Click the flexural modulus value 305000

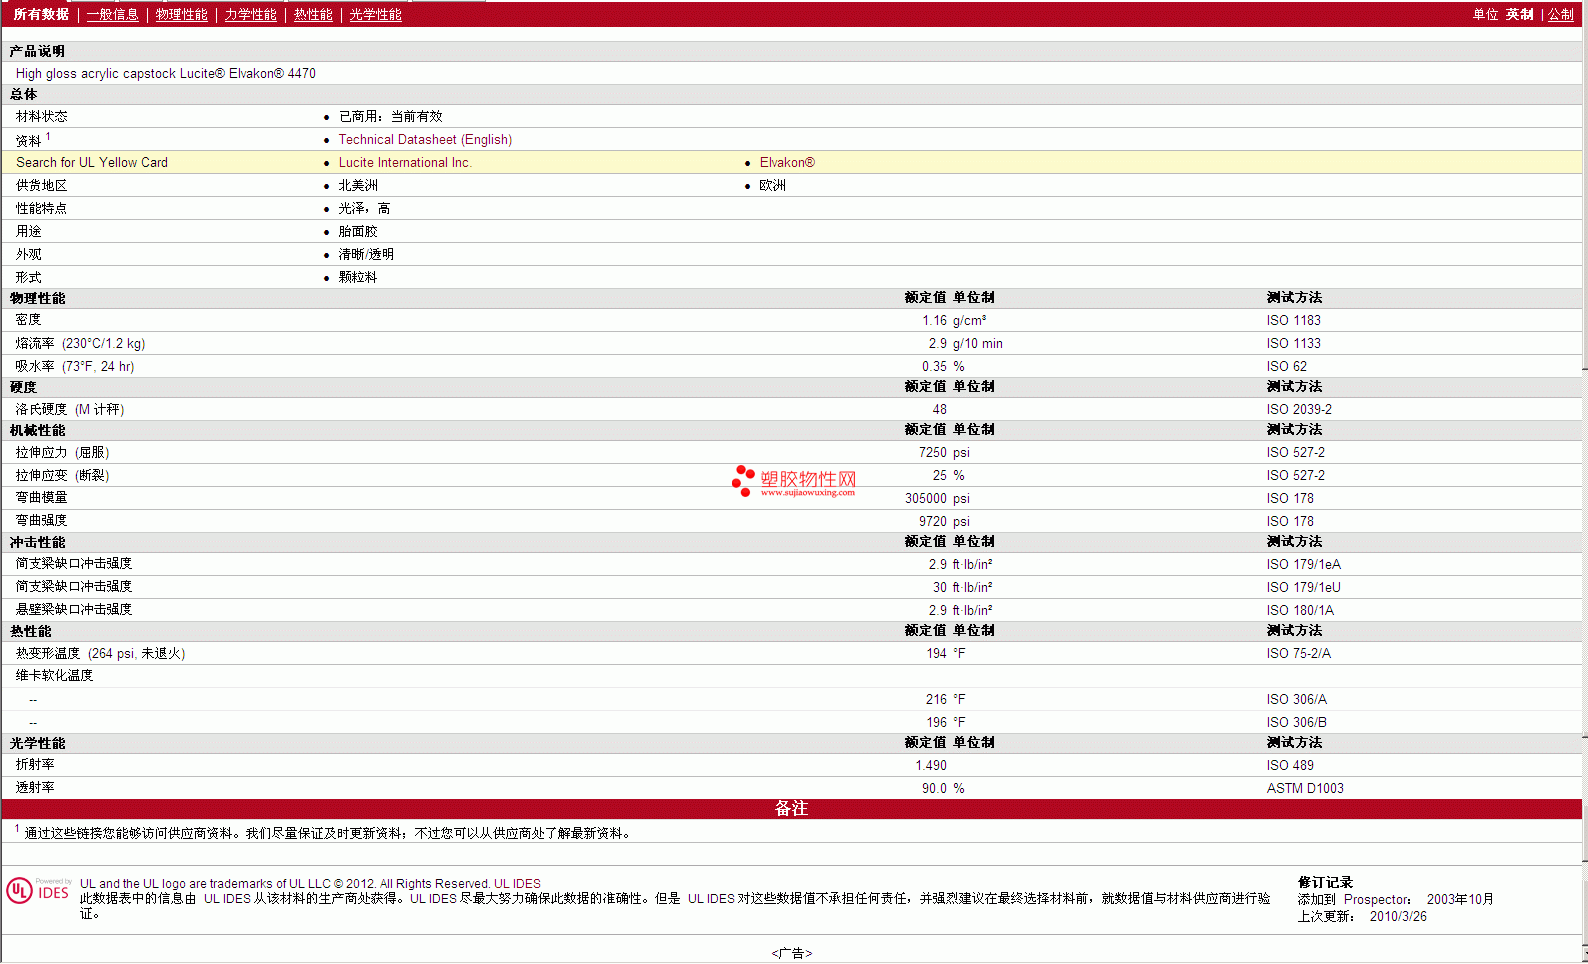[926, 499]
